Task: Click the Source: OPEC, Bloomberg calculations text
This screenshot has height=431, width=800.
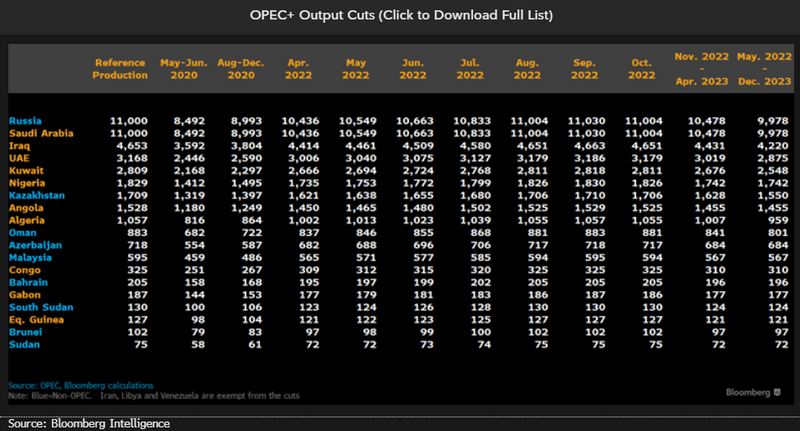Action: click(x=80, y=384)
